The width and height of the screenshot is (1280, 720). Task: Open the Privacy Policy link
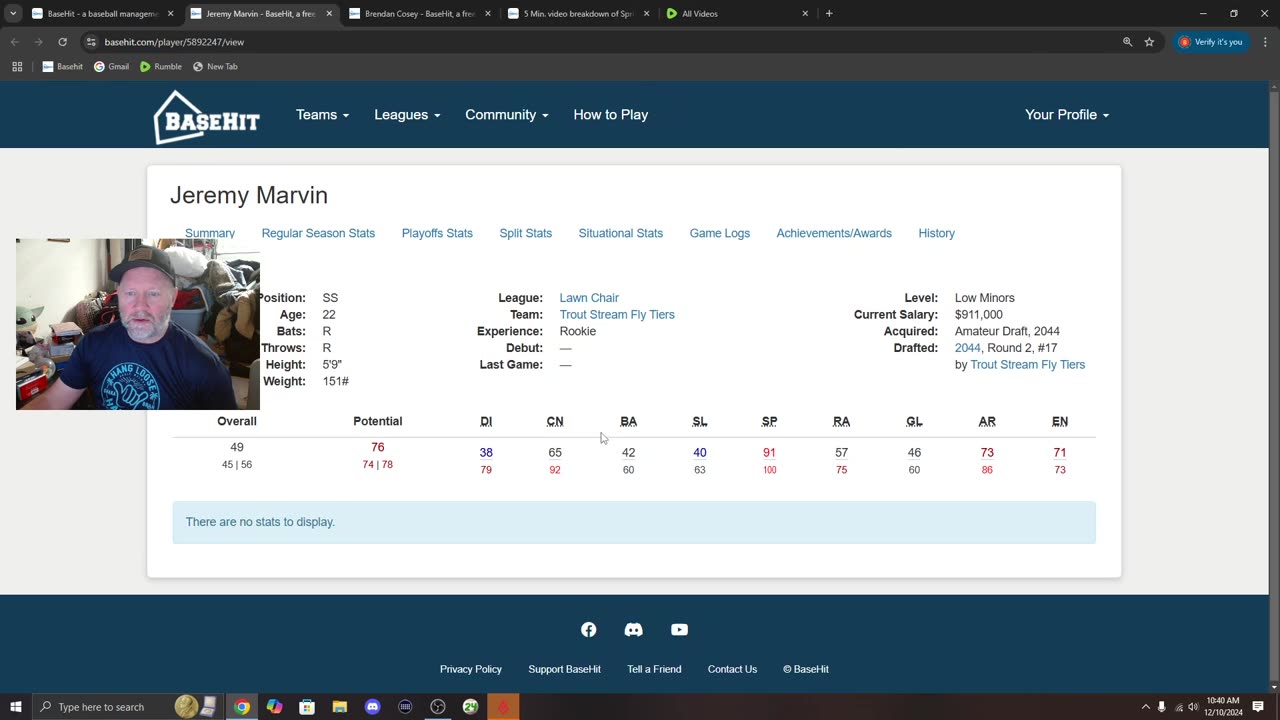(471, 669)
